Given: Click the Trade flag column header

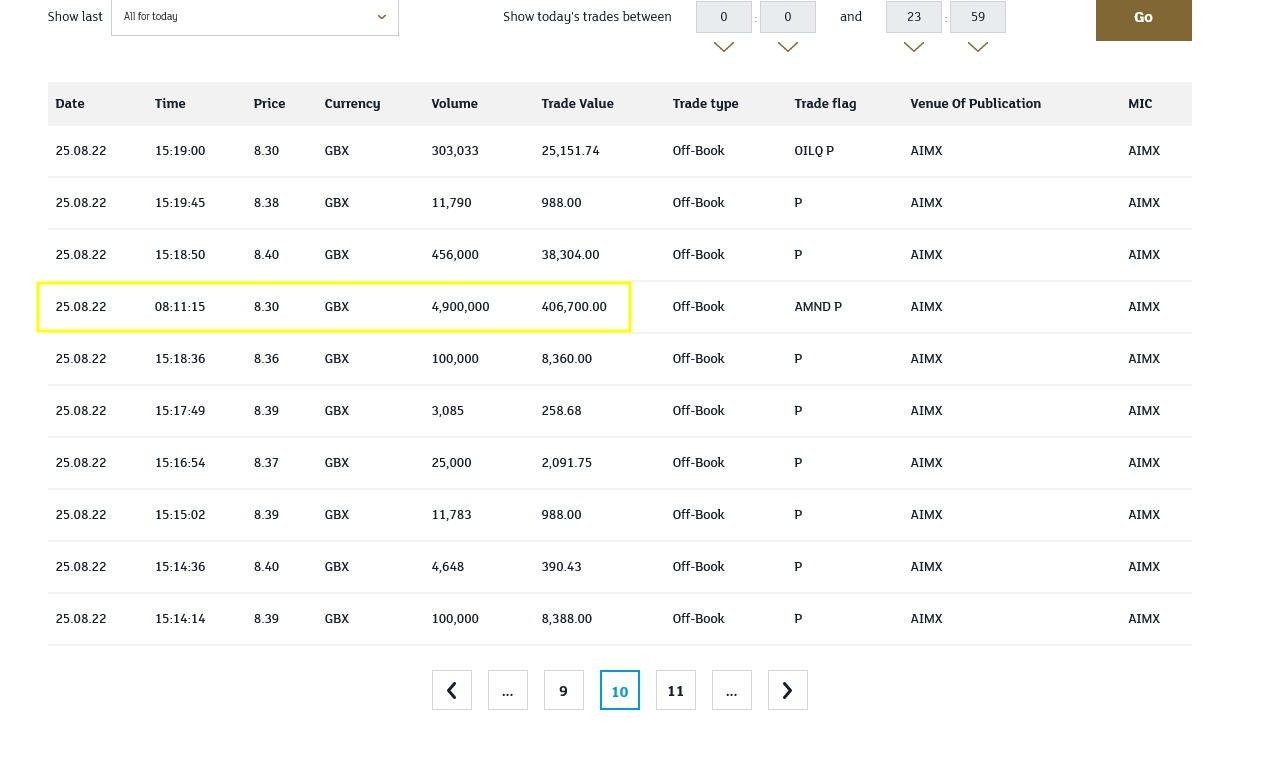Looking at the screenshot, I should click(x=825, y=103).
